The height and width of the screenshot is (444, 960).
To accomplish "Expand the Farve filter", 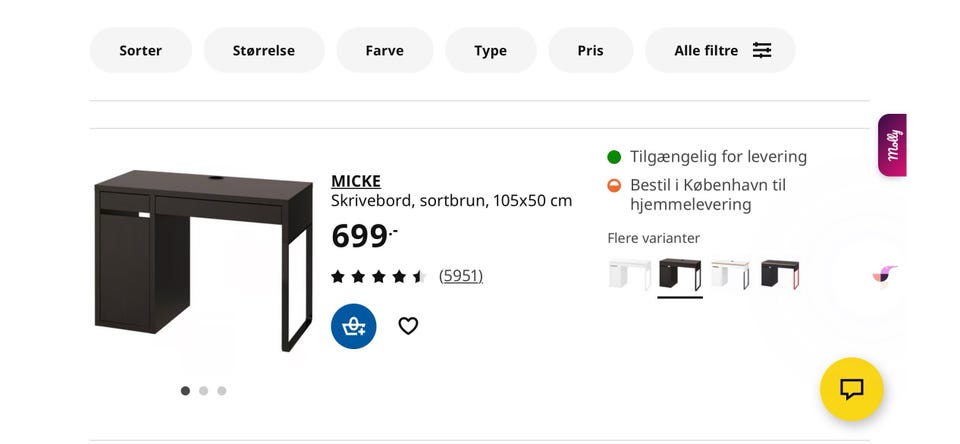I will tap(384, 50).
